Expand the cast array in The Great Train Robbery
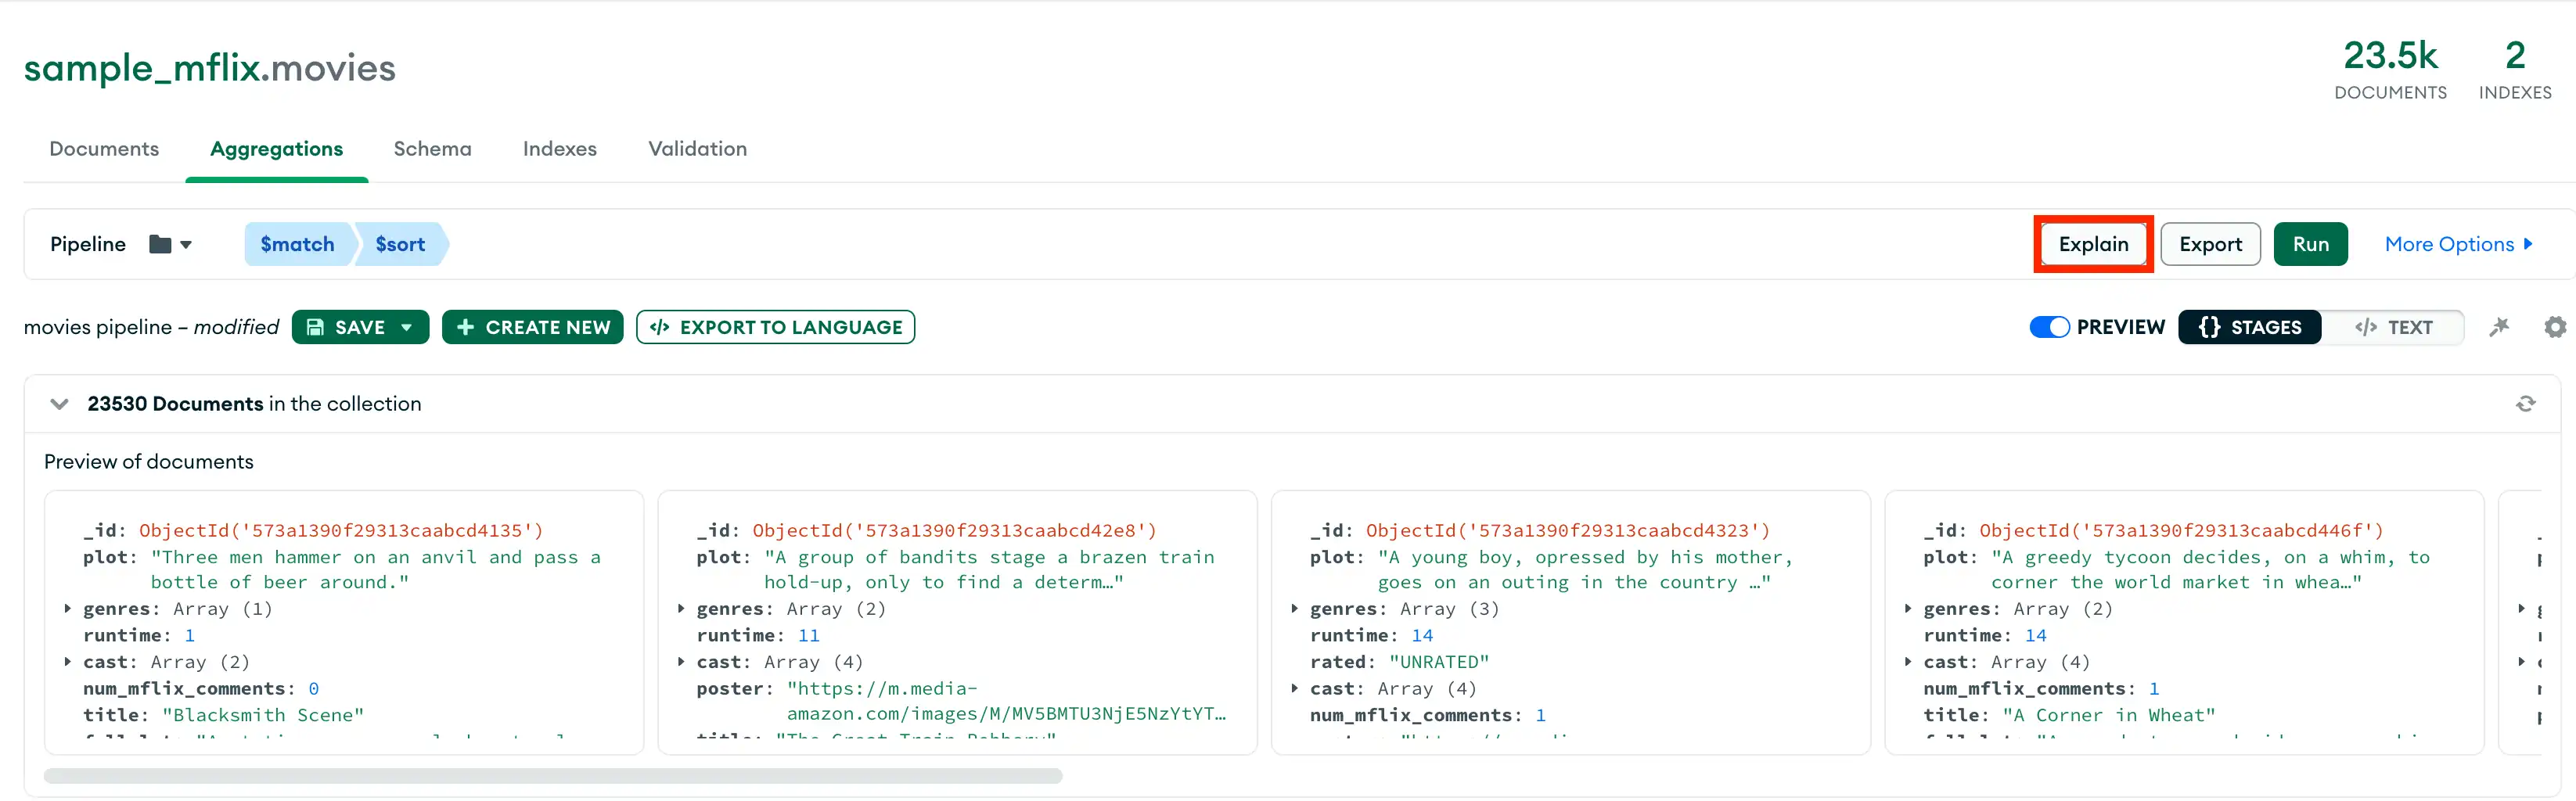This screenshot has height=801, width=2576. tap(681, 662)
